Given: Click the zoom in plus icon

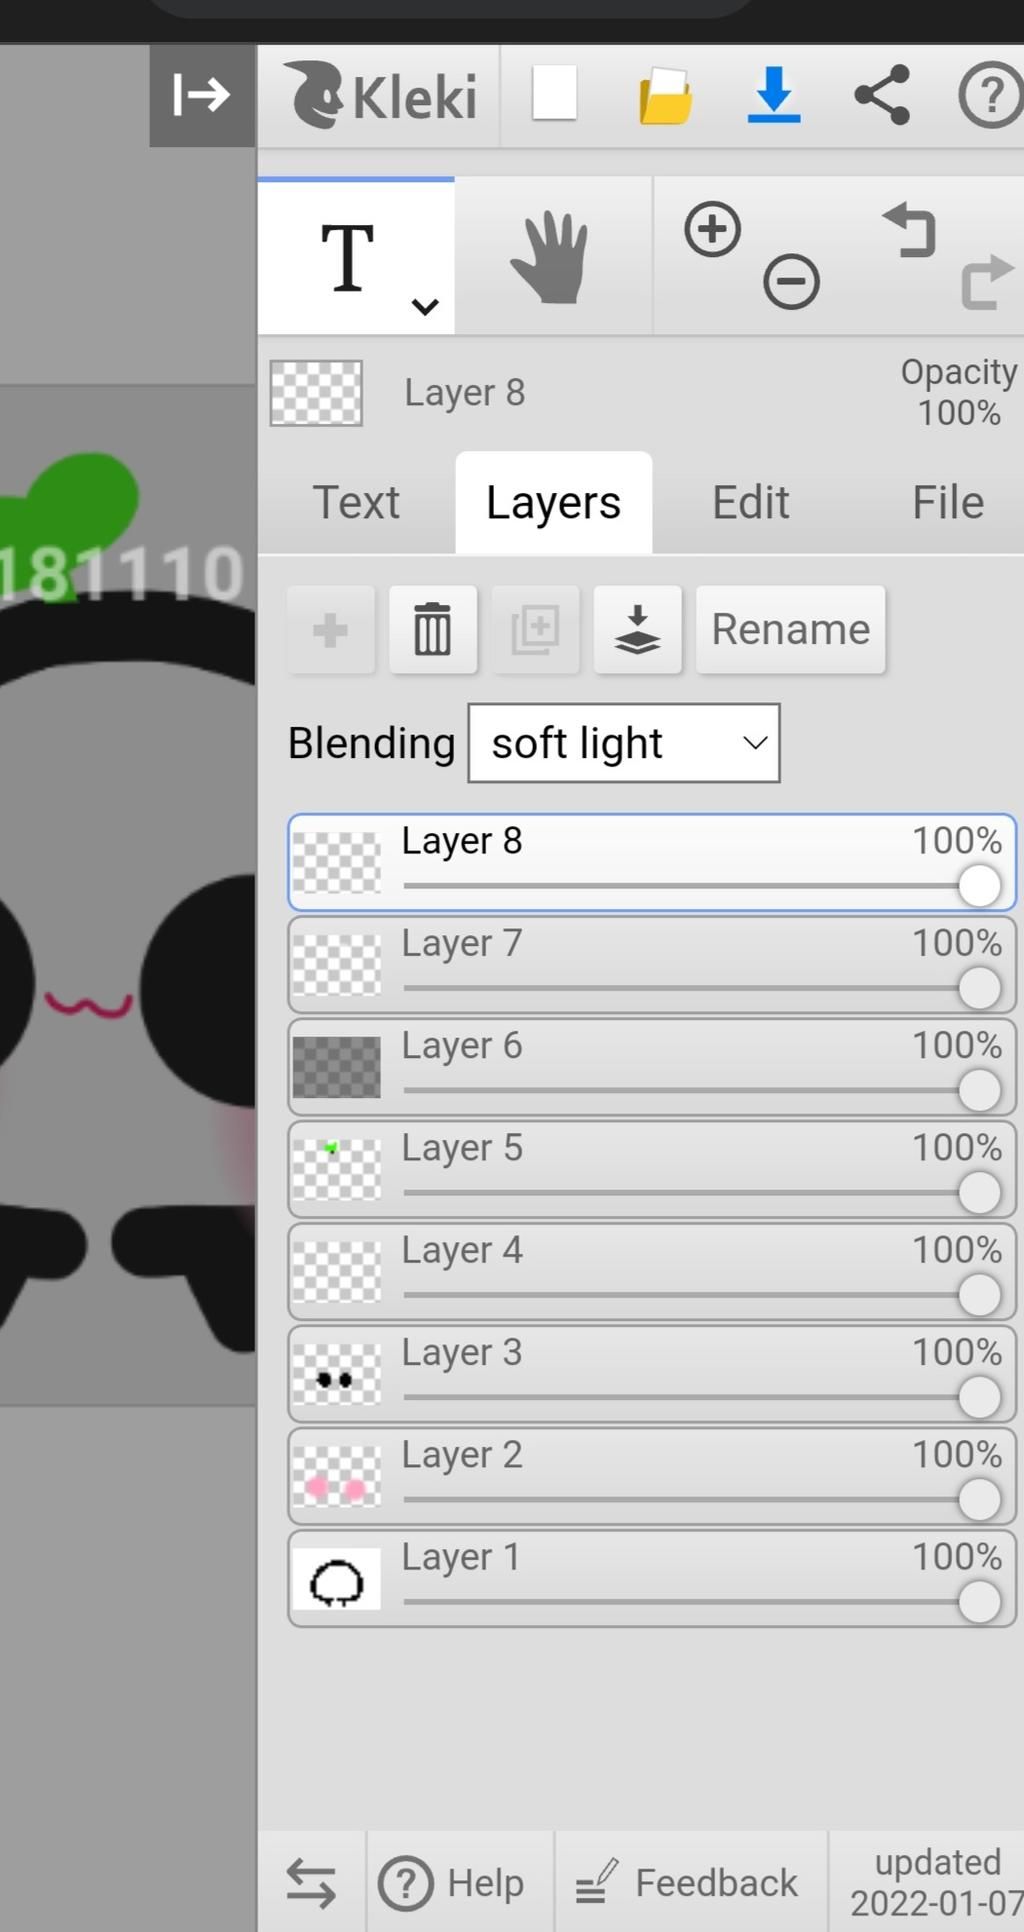Looking at the screenshot, I should pyautogui.click(x=712, y=229).
